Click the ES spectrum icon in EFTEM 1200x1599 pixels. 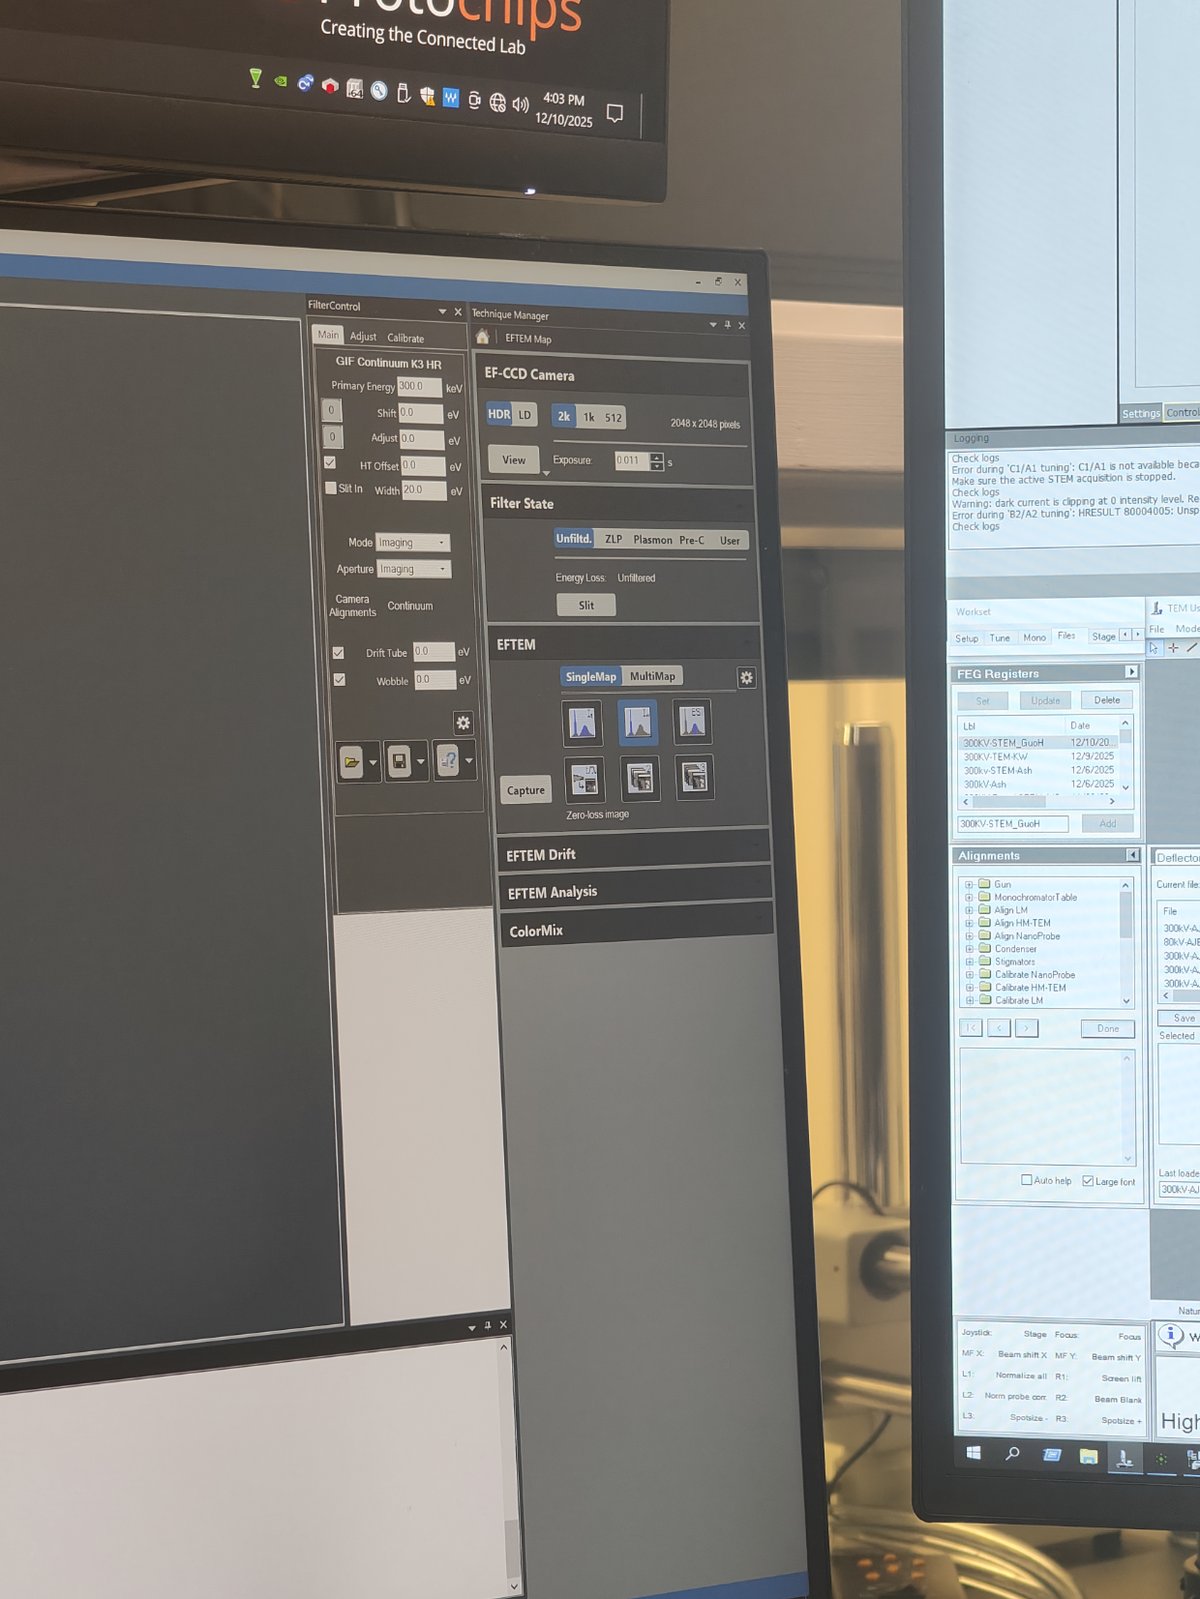[x=692, y=721]
